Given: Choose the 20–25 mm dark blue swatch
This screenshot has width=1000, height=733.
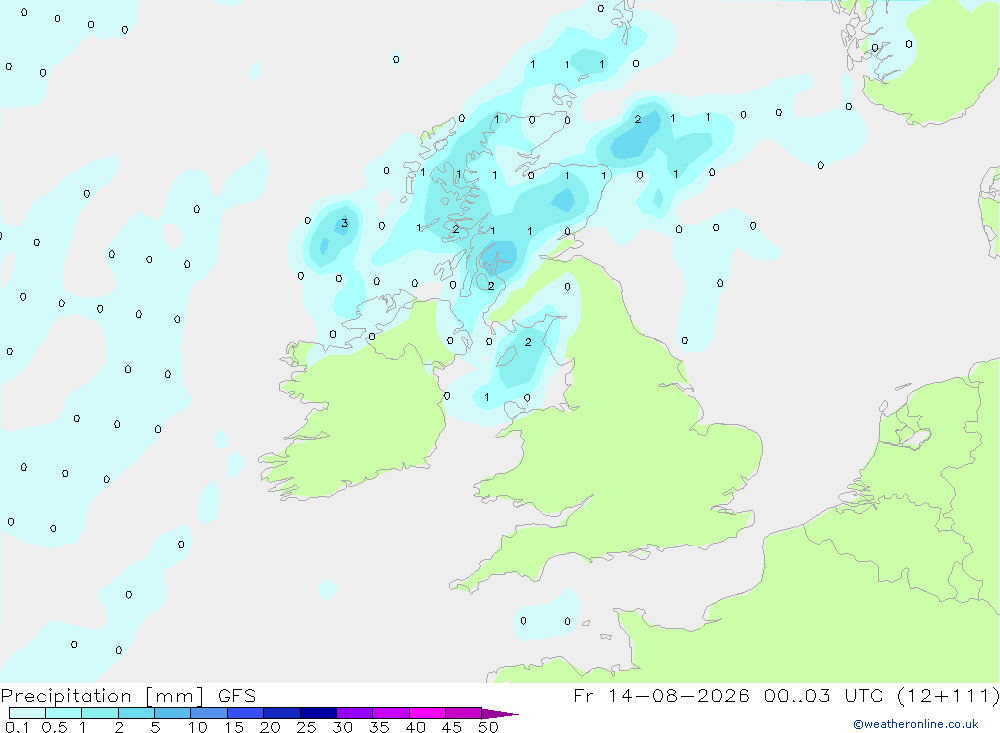Looking at the screenshot, I should (x=282, y=713).
